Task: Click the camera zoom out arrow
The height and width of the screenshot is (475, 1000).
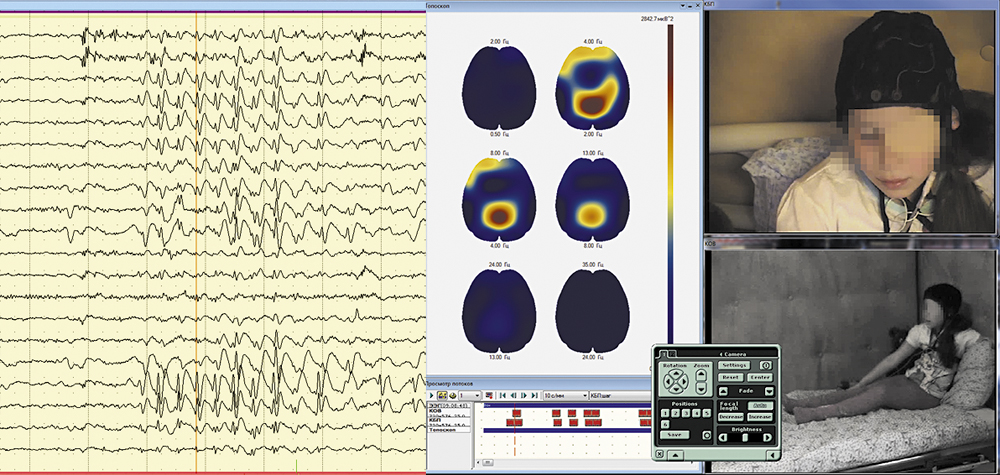Action: (701, 389)
